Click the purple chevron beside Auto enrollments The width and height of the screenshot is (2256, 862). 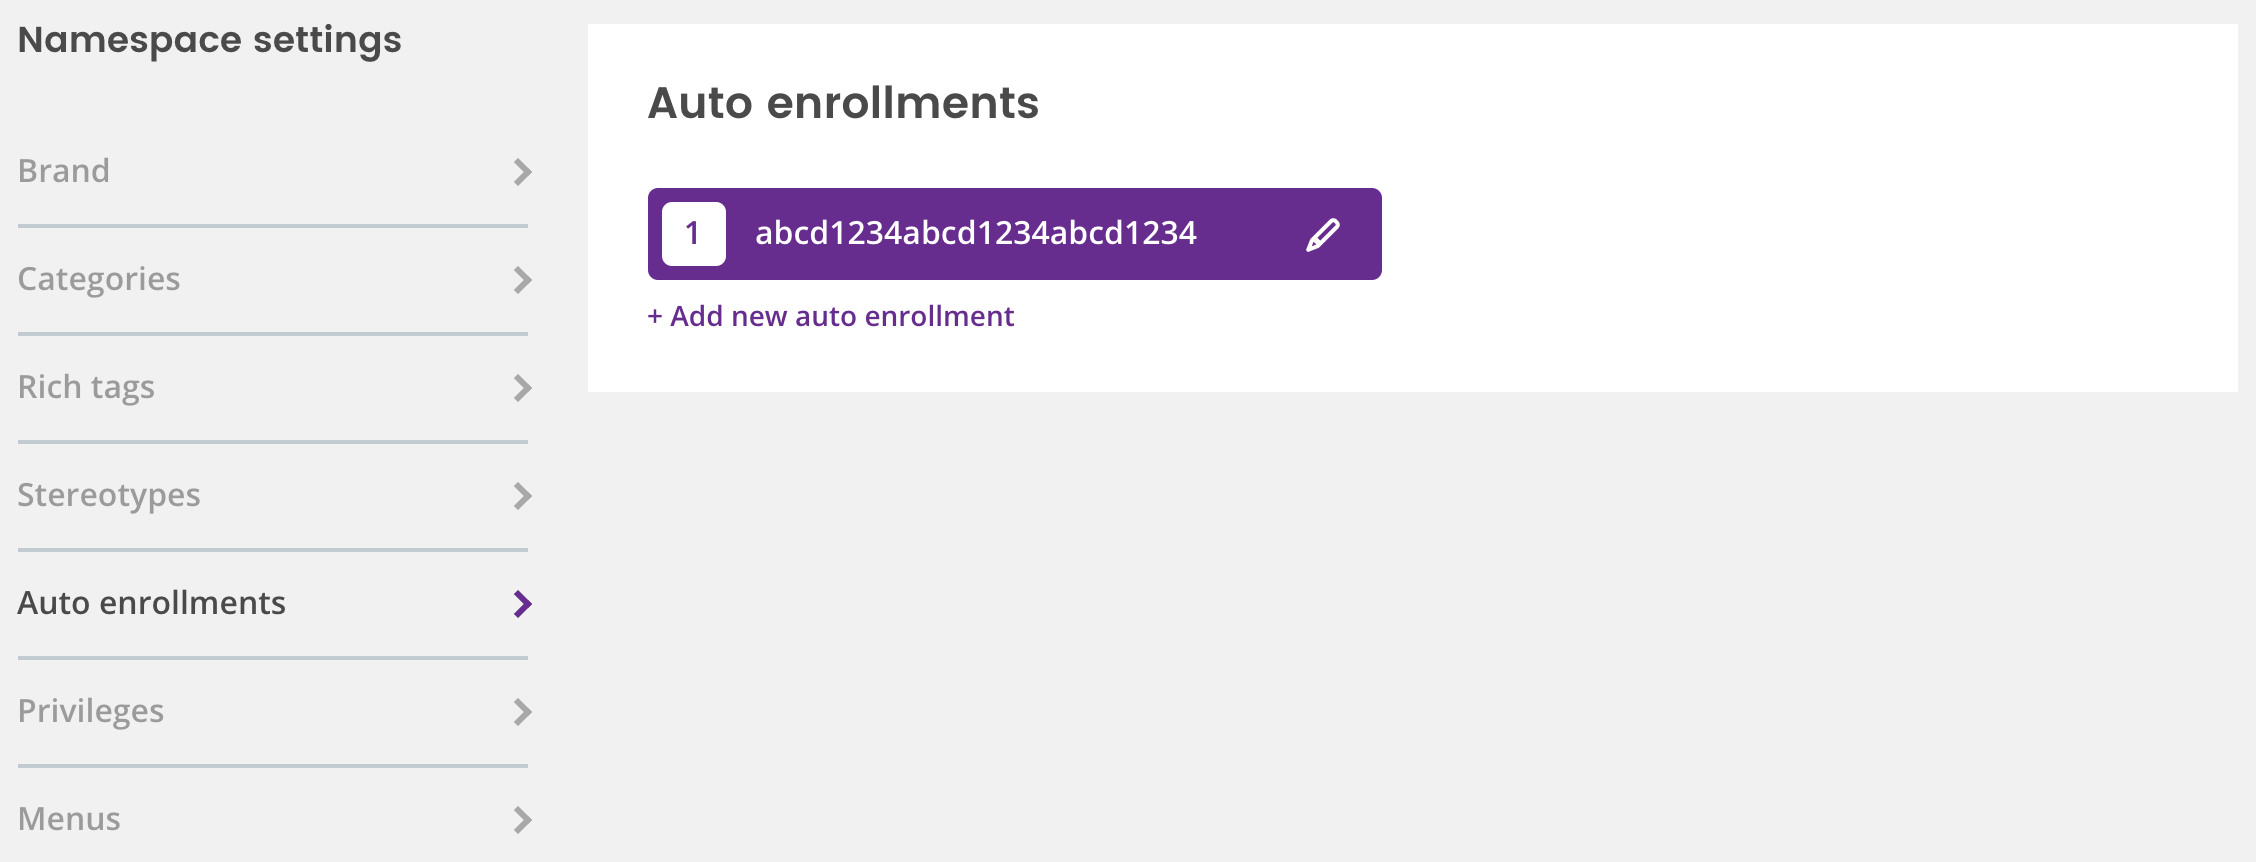tap(522, 604)
